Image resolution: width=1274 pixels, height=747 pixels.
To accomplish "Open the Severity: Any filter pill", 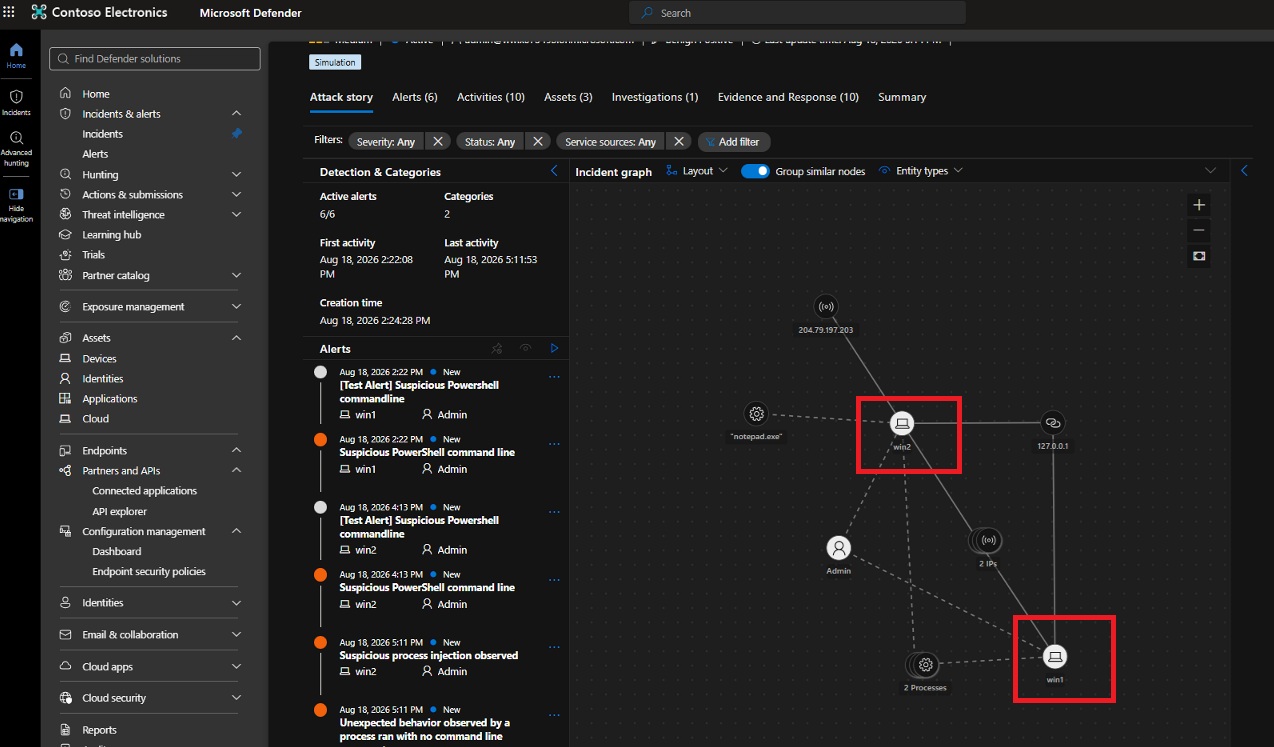I will [x=386, y=141].
